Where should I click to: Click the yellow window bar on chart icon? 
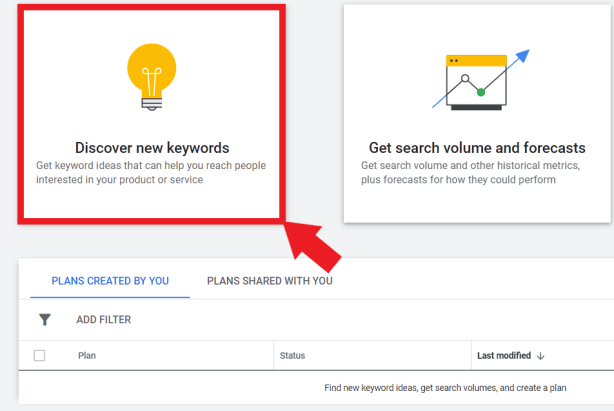(476, 61)
